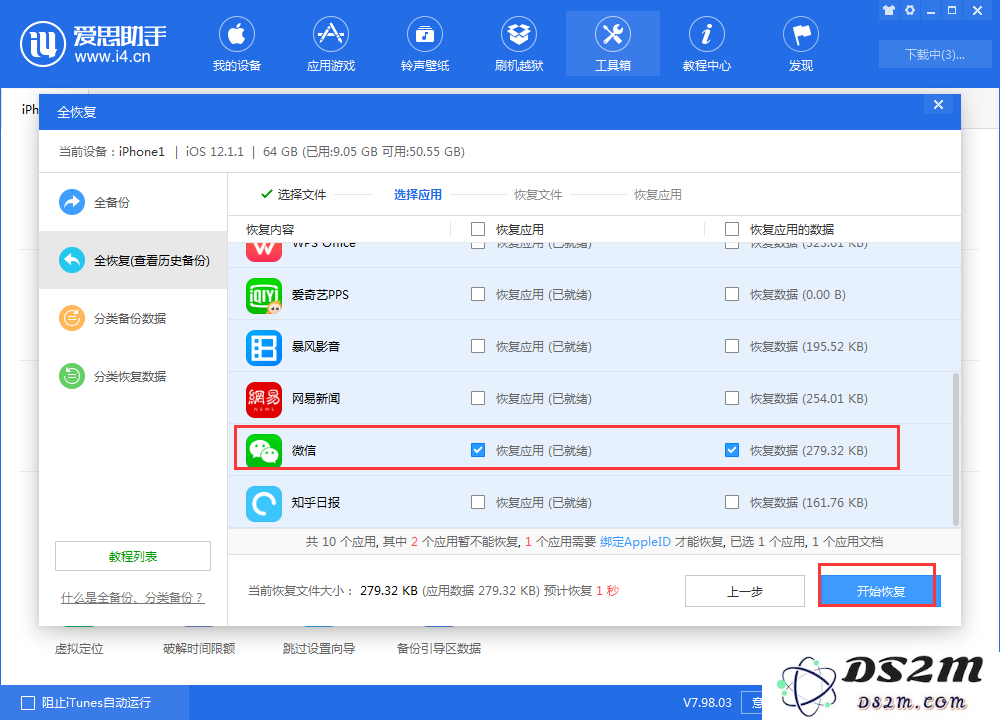1000x720 pixels.
Task: Toggle 阻止iTunes自动运行 checkbox
Action: tap(28, 703)
